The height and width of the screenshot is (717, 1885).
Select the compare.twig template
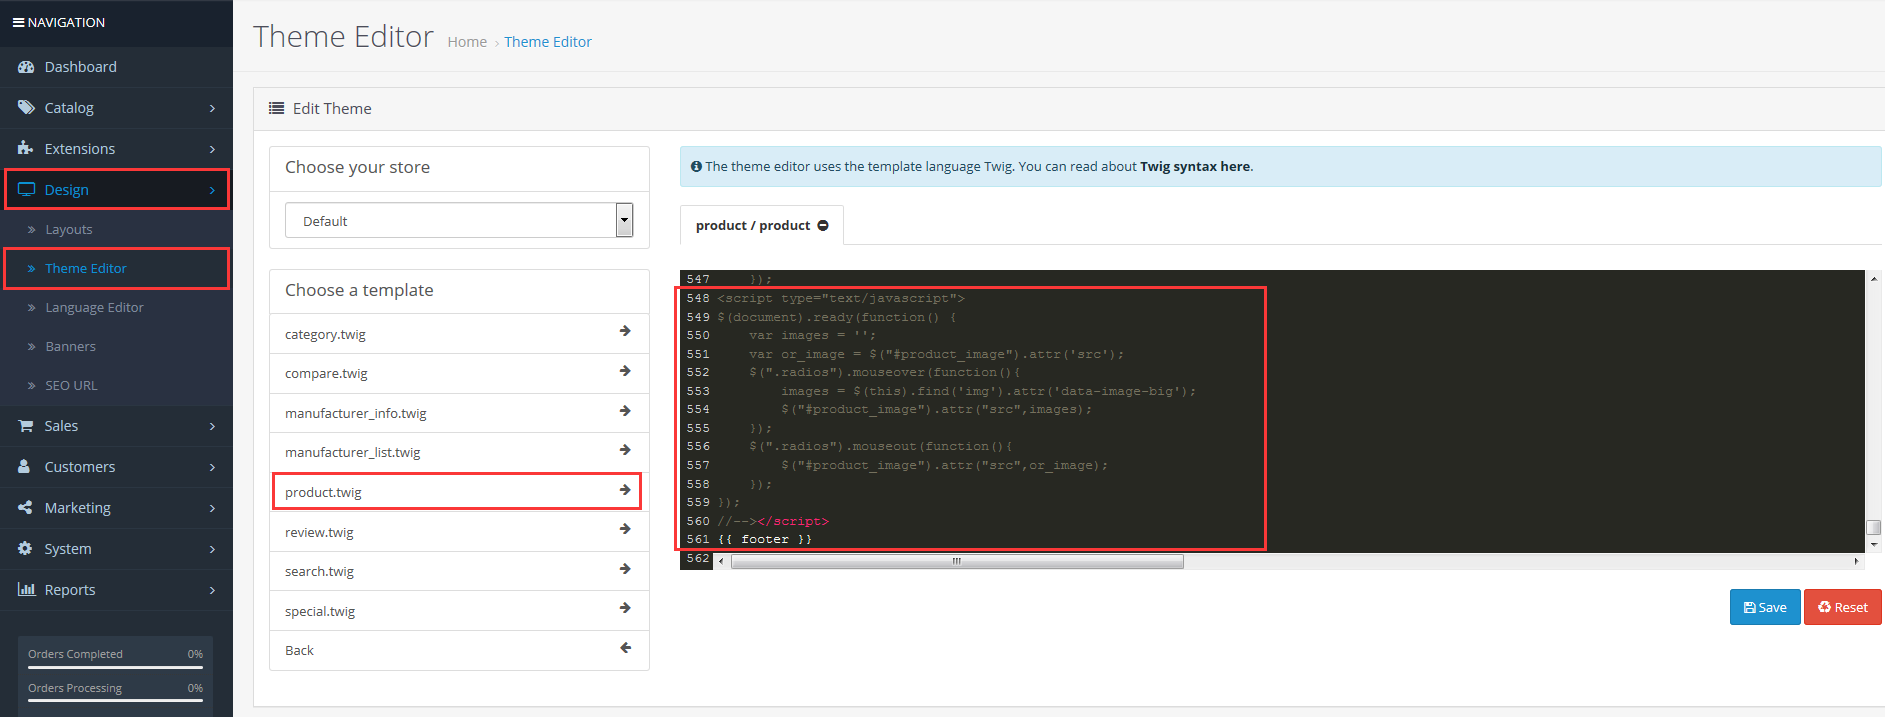[459, 373]
